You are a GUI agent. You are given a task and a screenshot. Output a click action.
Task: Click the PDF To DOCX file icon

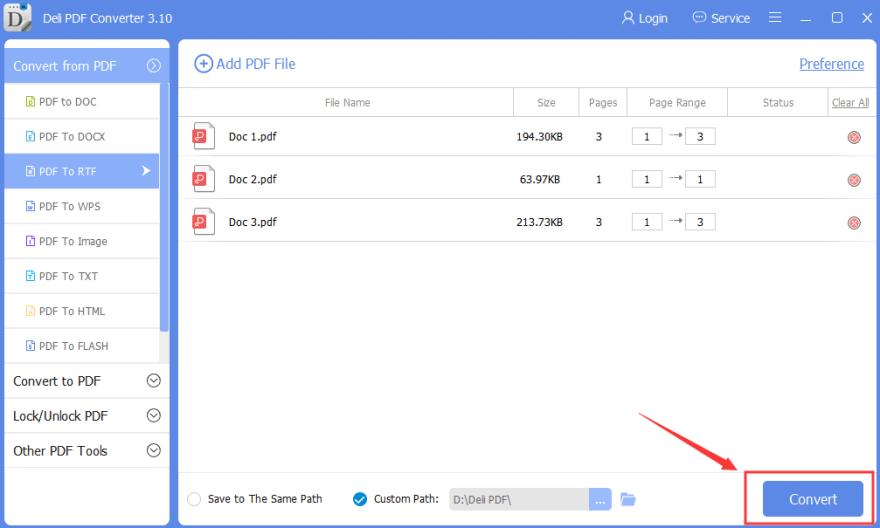click(30, 136)
